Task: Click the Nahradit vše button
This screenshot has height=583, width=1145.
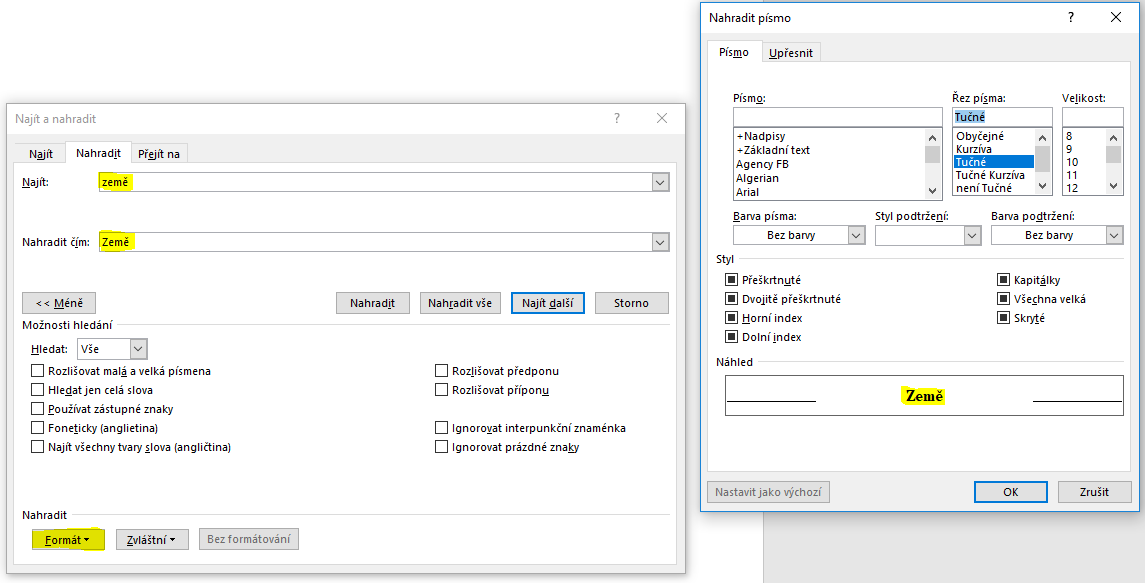Action: point(460,303)
